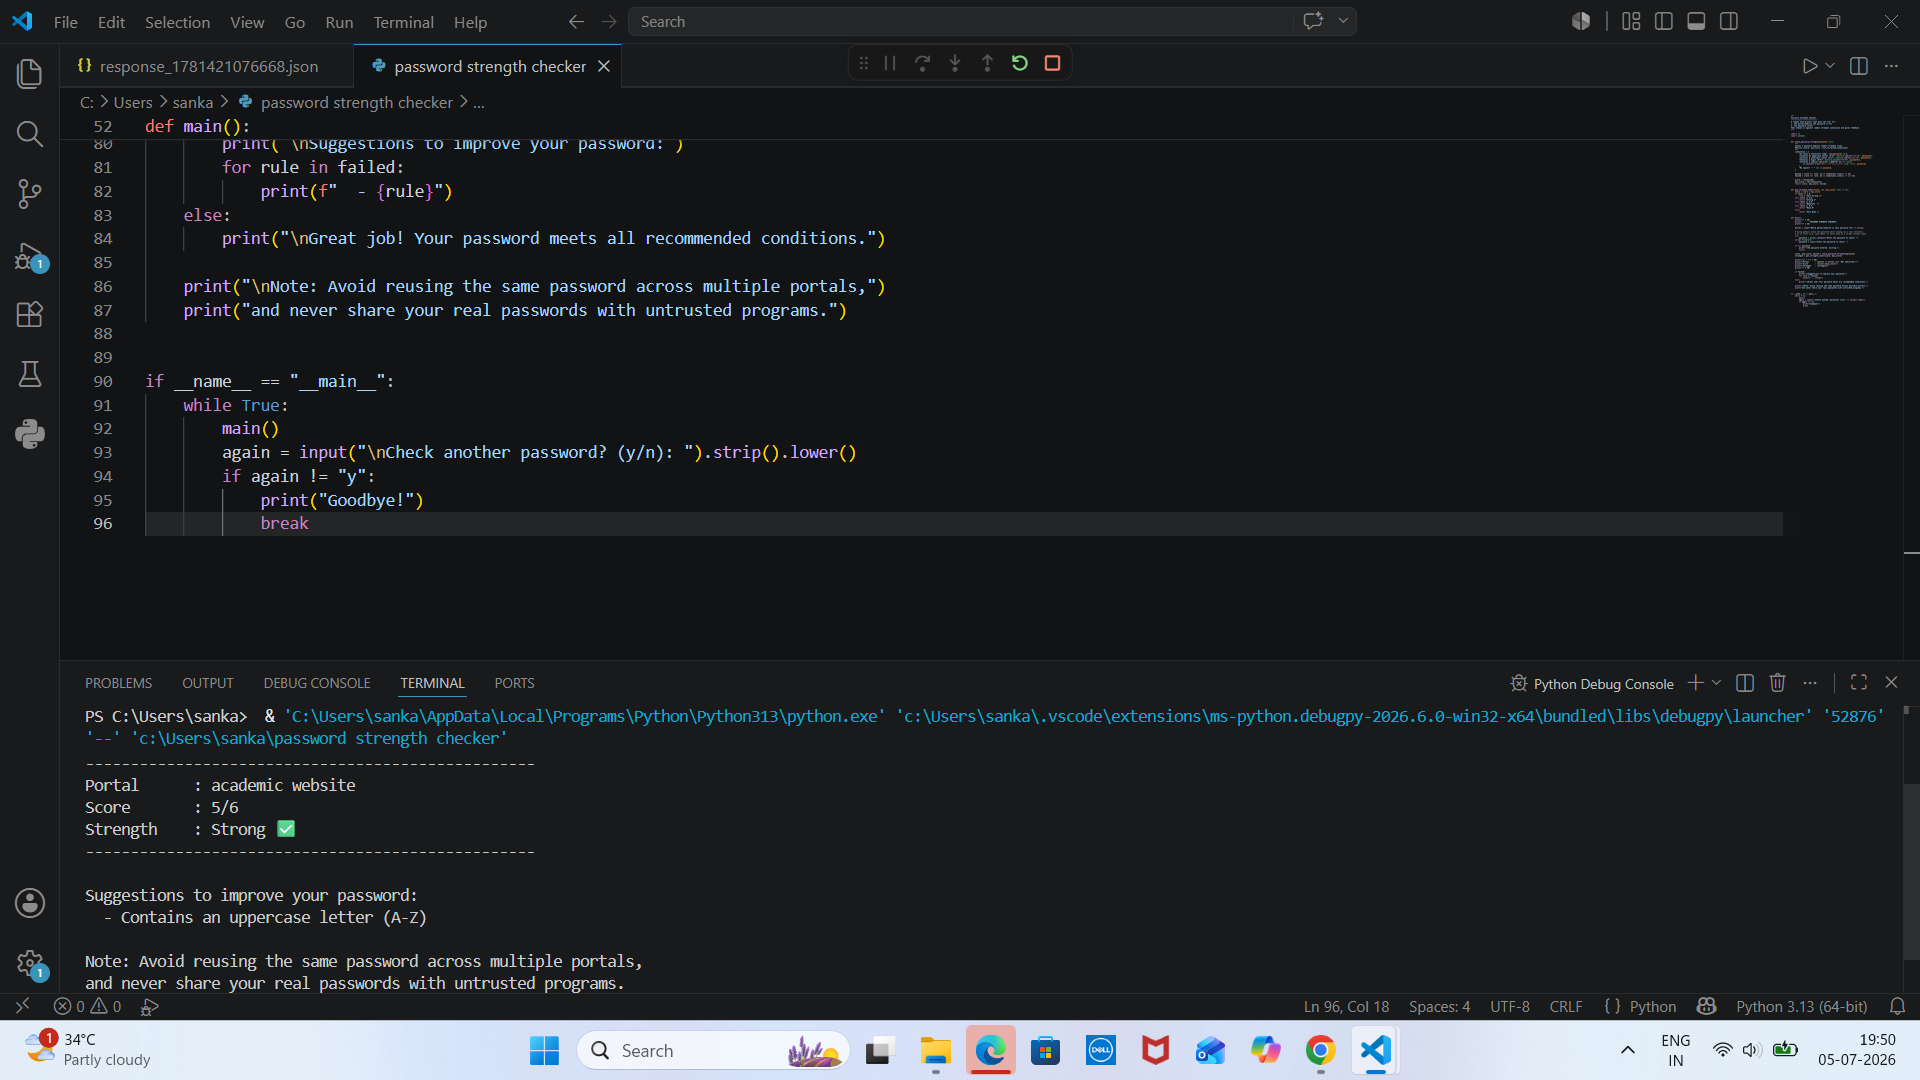Expand the sanka breadcrumb folder
Screen dimensions: 1920x1080
(192, 102)
